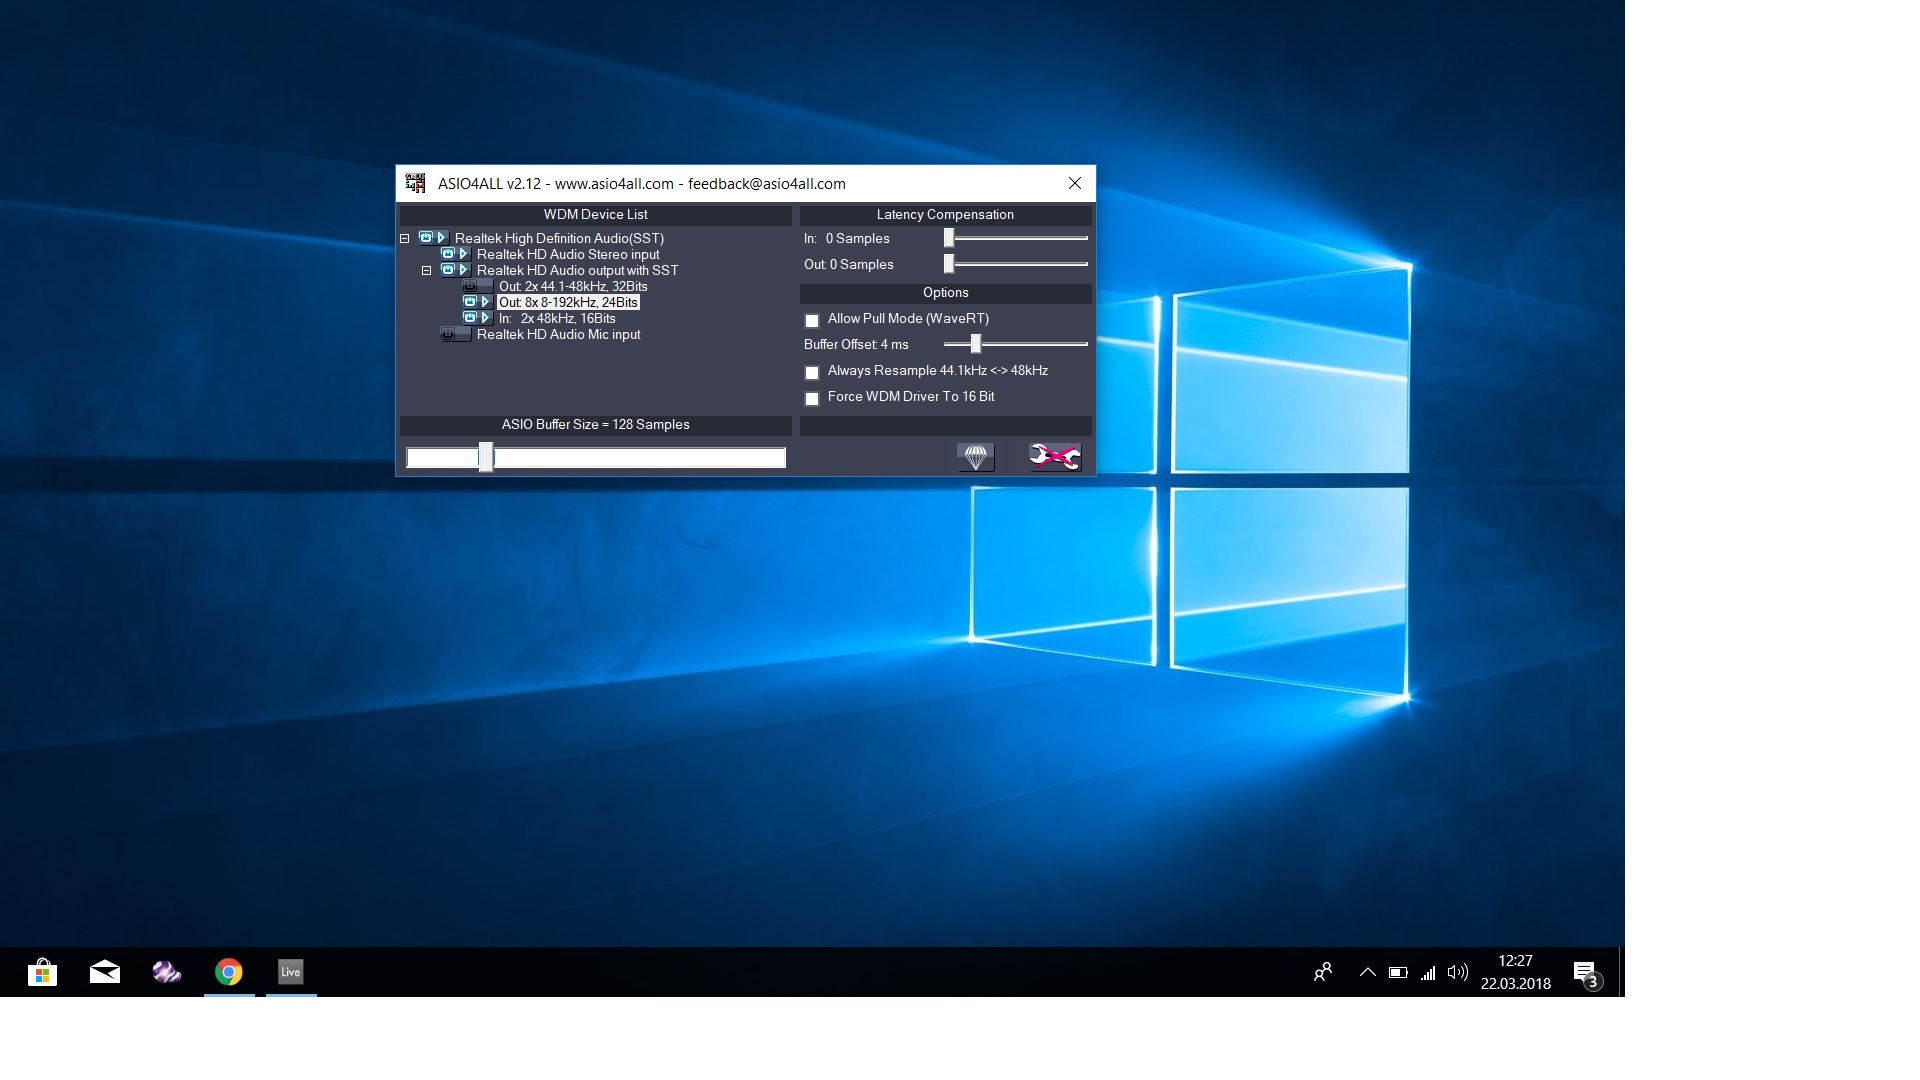Click the parachute load default settings button
The width and height of the screenshot is (1920, 1080).
[x=975, y=457]
